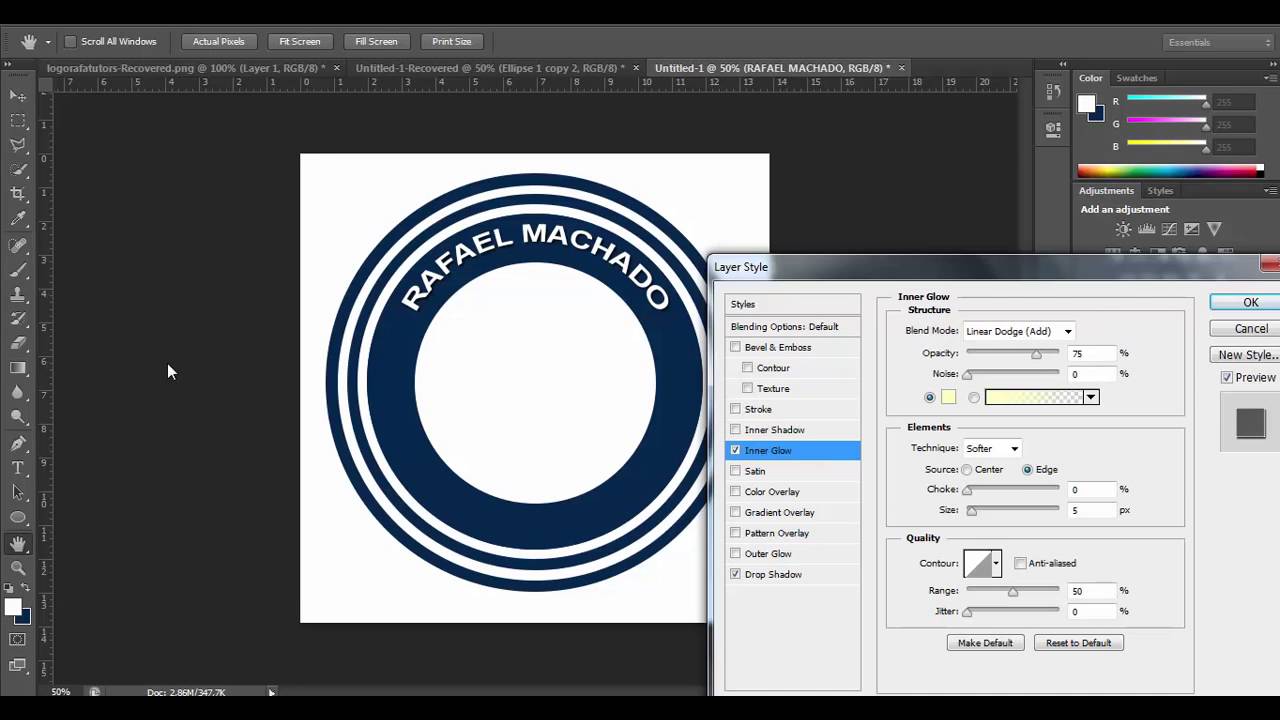The width and height of the screenshot is (1280, 720).
Task: Select Blending Options: Default entry
Action: (792, 327)
